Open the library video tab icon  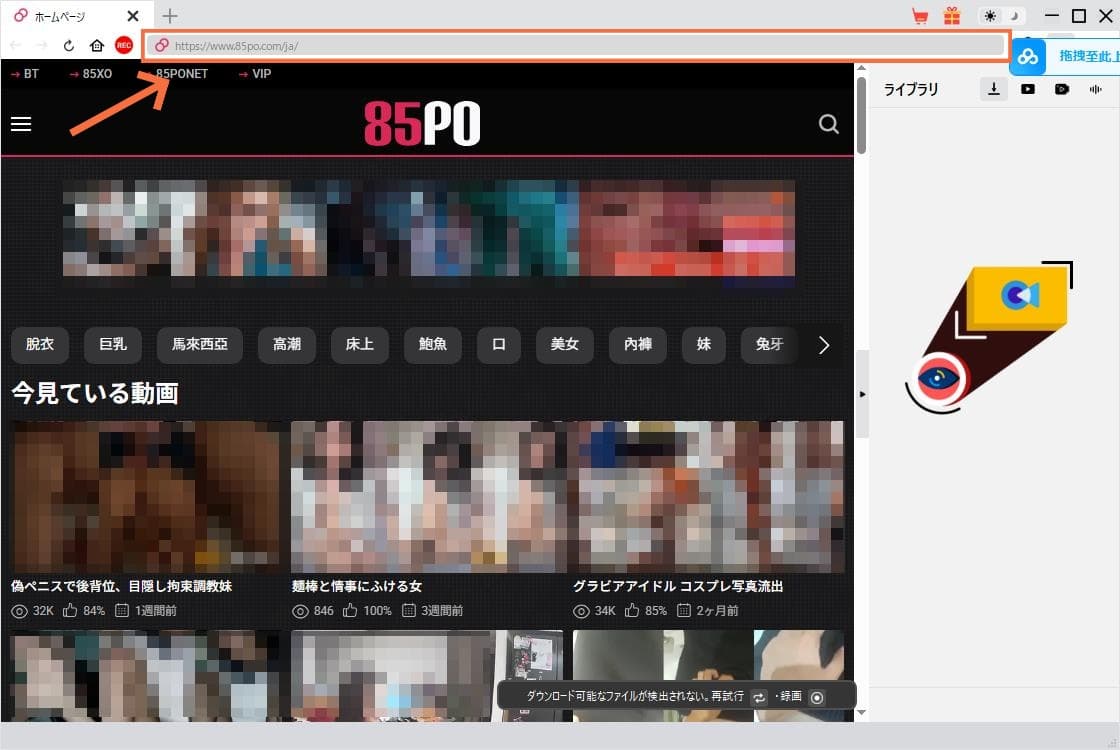1028,89
